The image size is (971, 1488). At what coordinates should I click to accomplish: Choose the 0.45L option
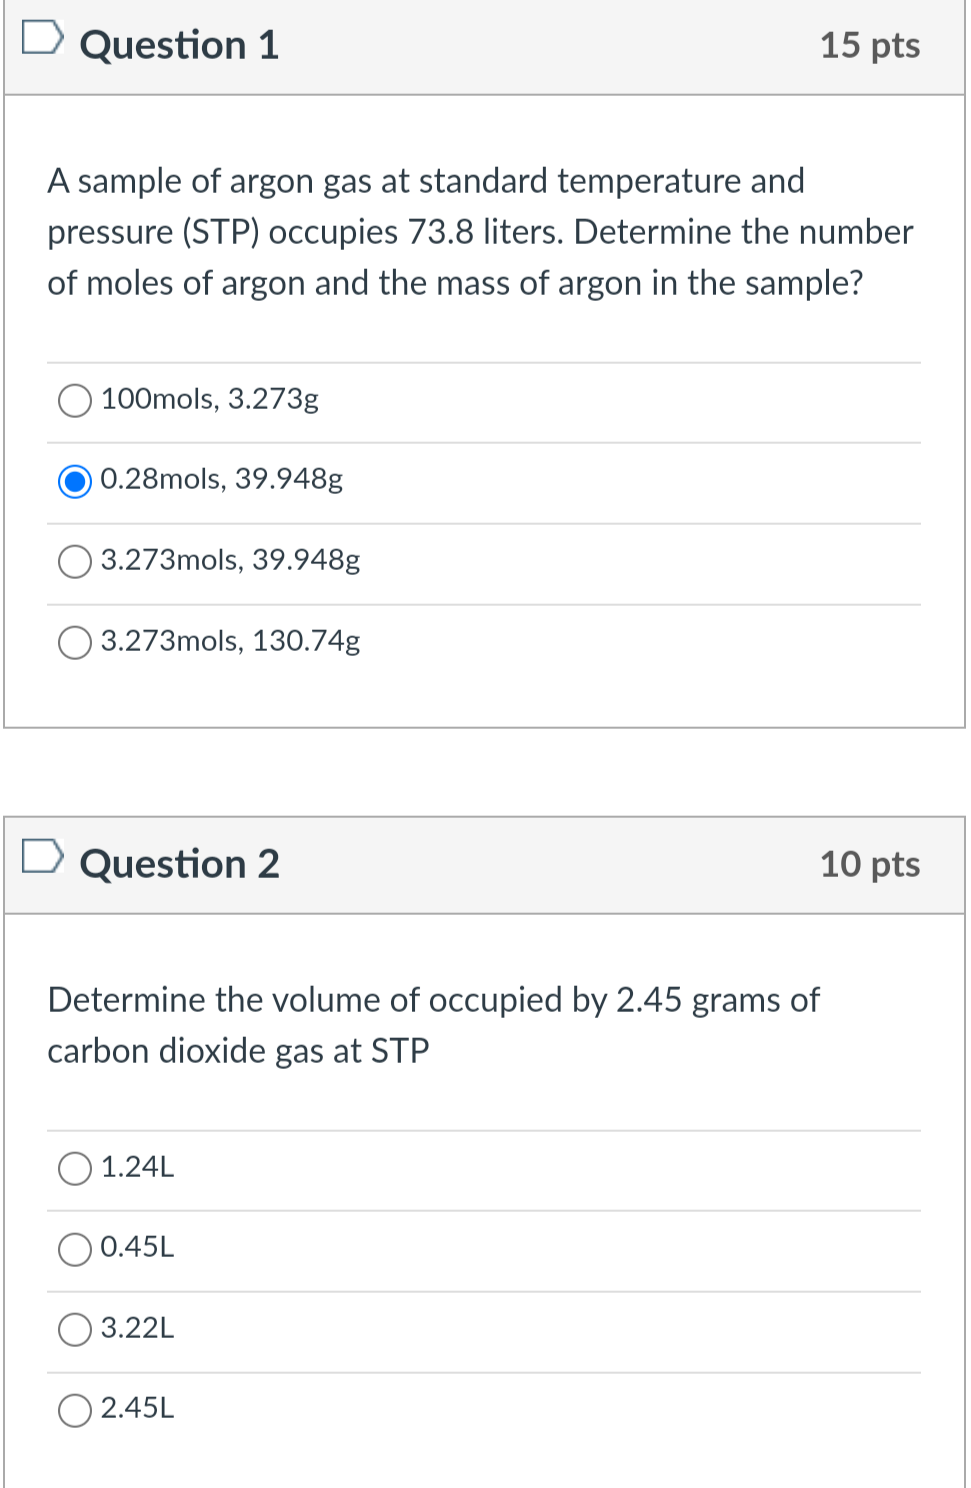coord(73,1249)
